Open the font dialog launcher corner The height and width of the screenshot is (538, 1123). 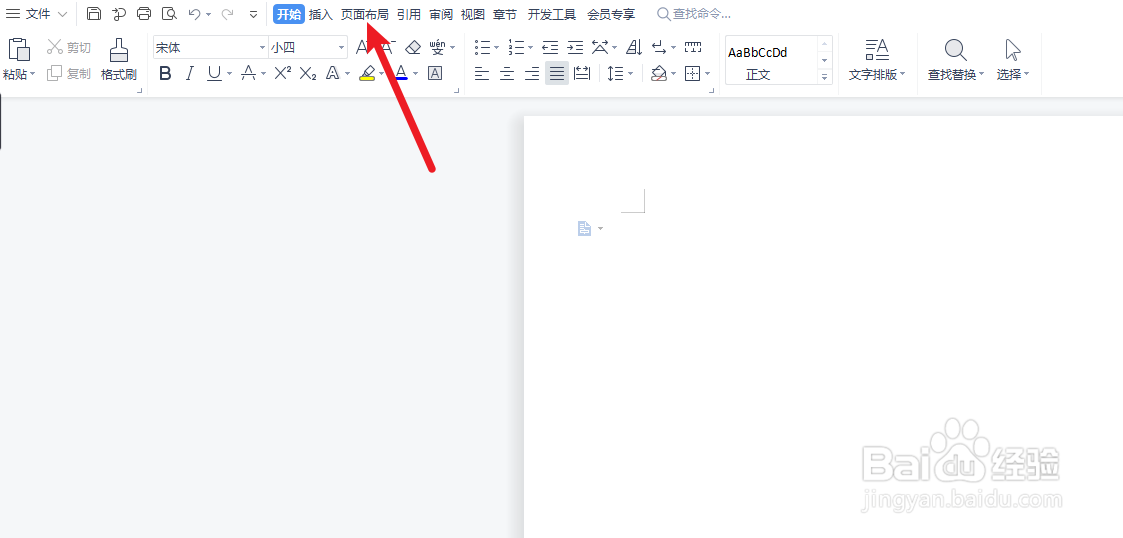(457, 91)
